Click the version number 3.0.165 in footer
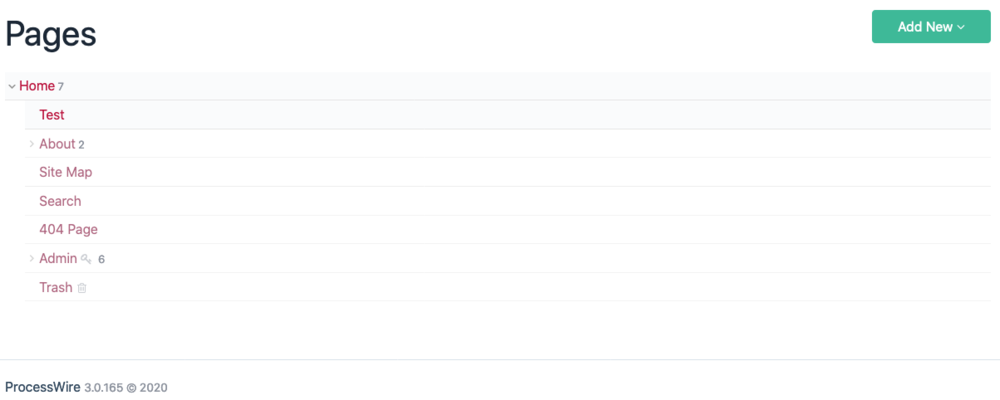The width and height of the screenshot is (1000, 400). point(103,387)
